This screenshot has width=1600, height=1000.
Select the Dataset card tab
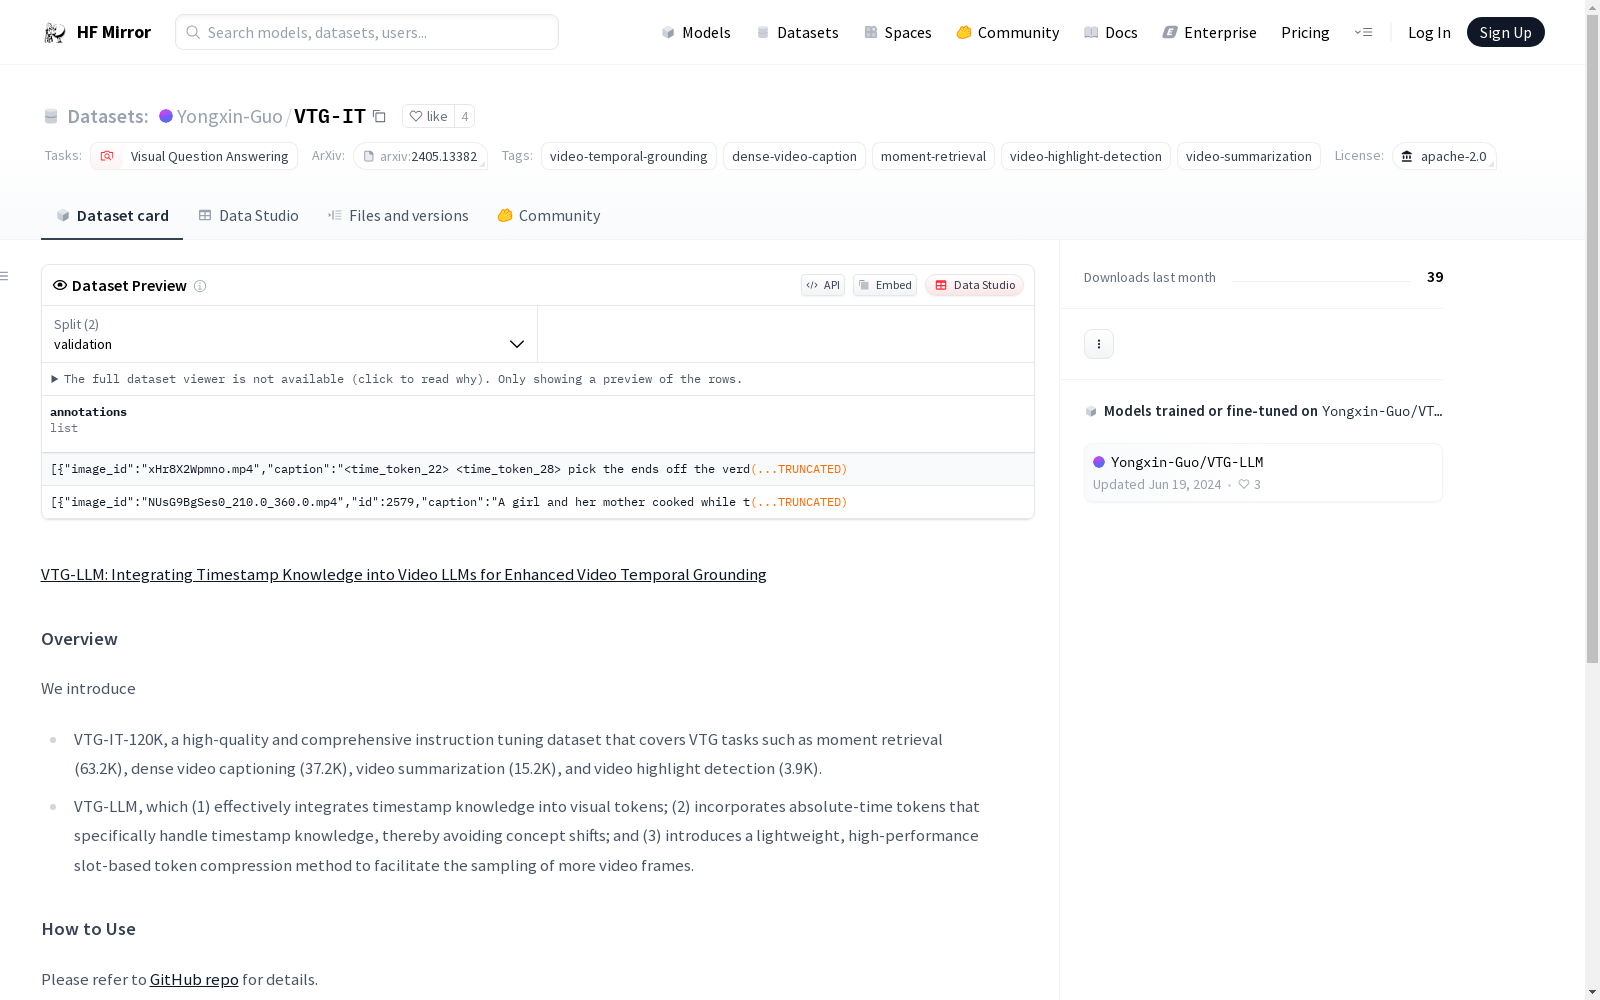pos(112,215)
